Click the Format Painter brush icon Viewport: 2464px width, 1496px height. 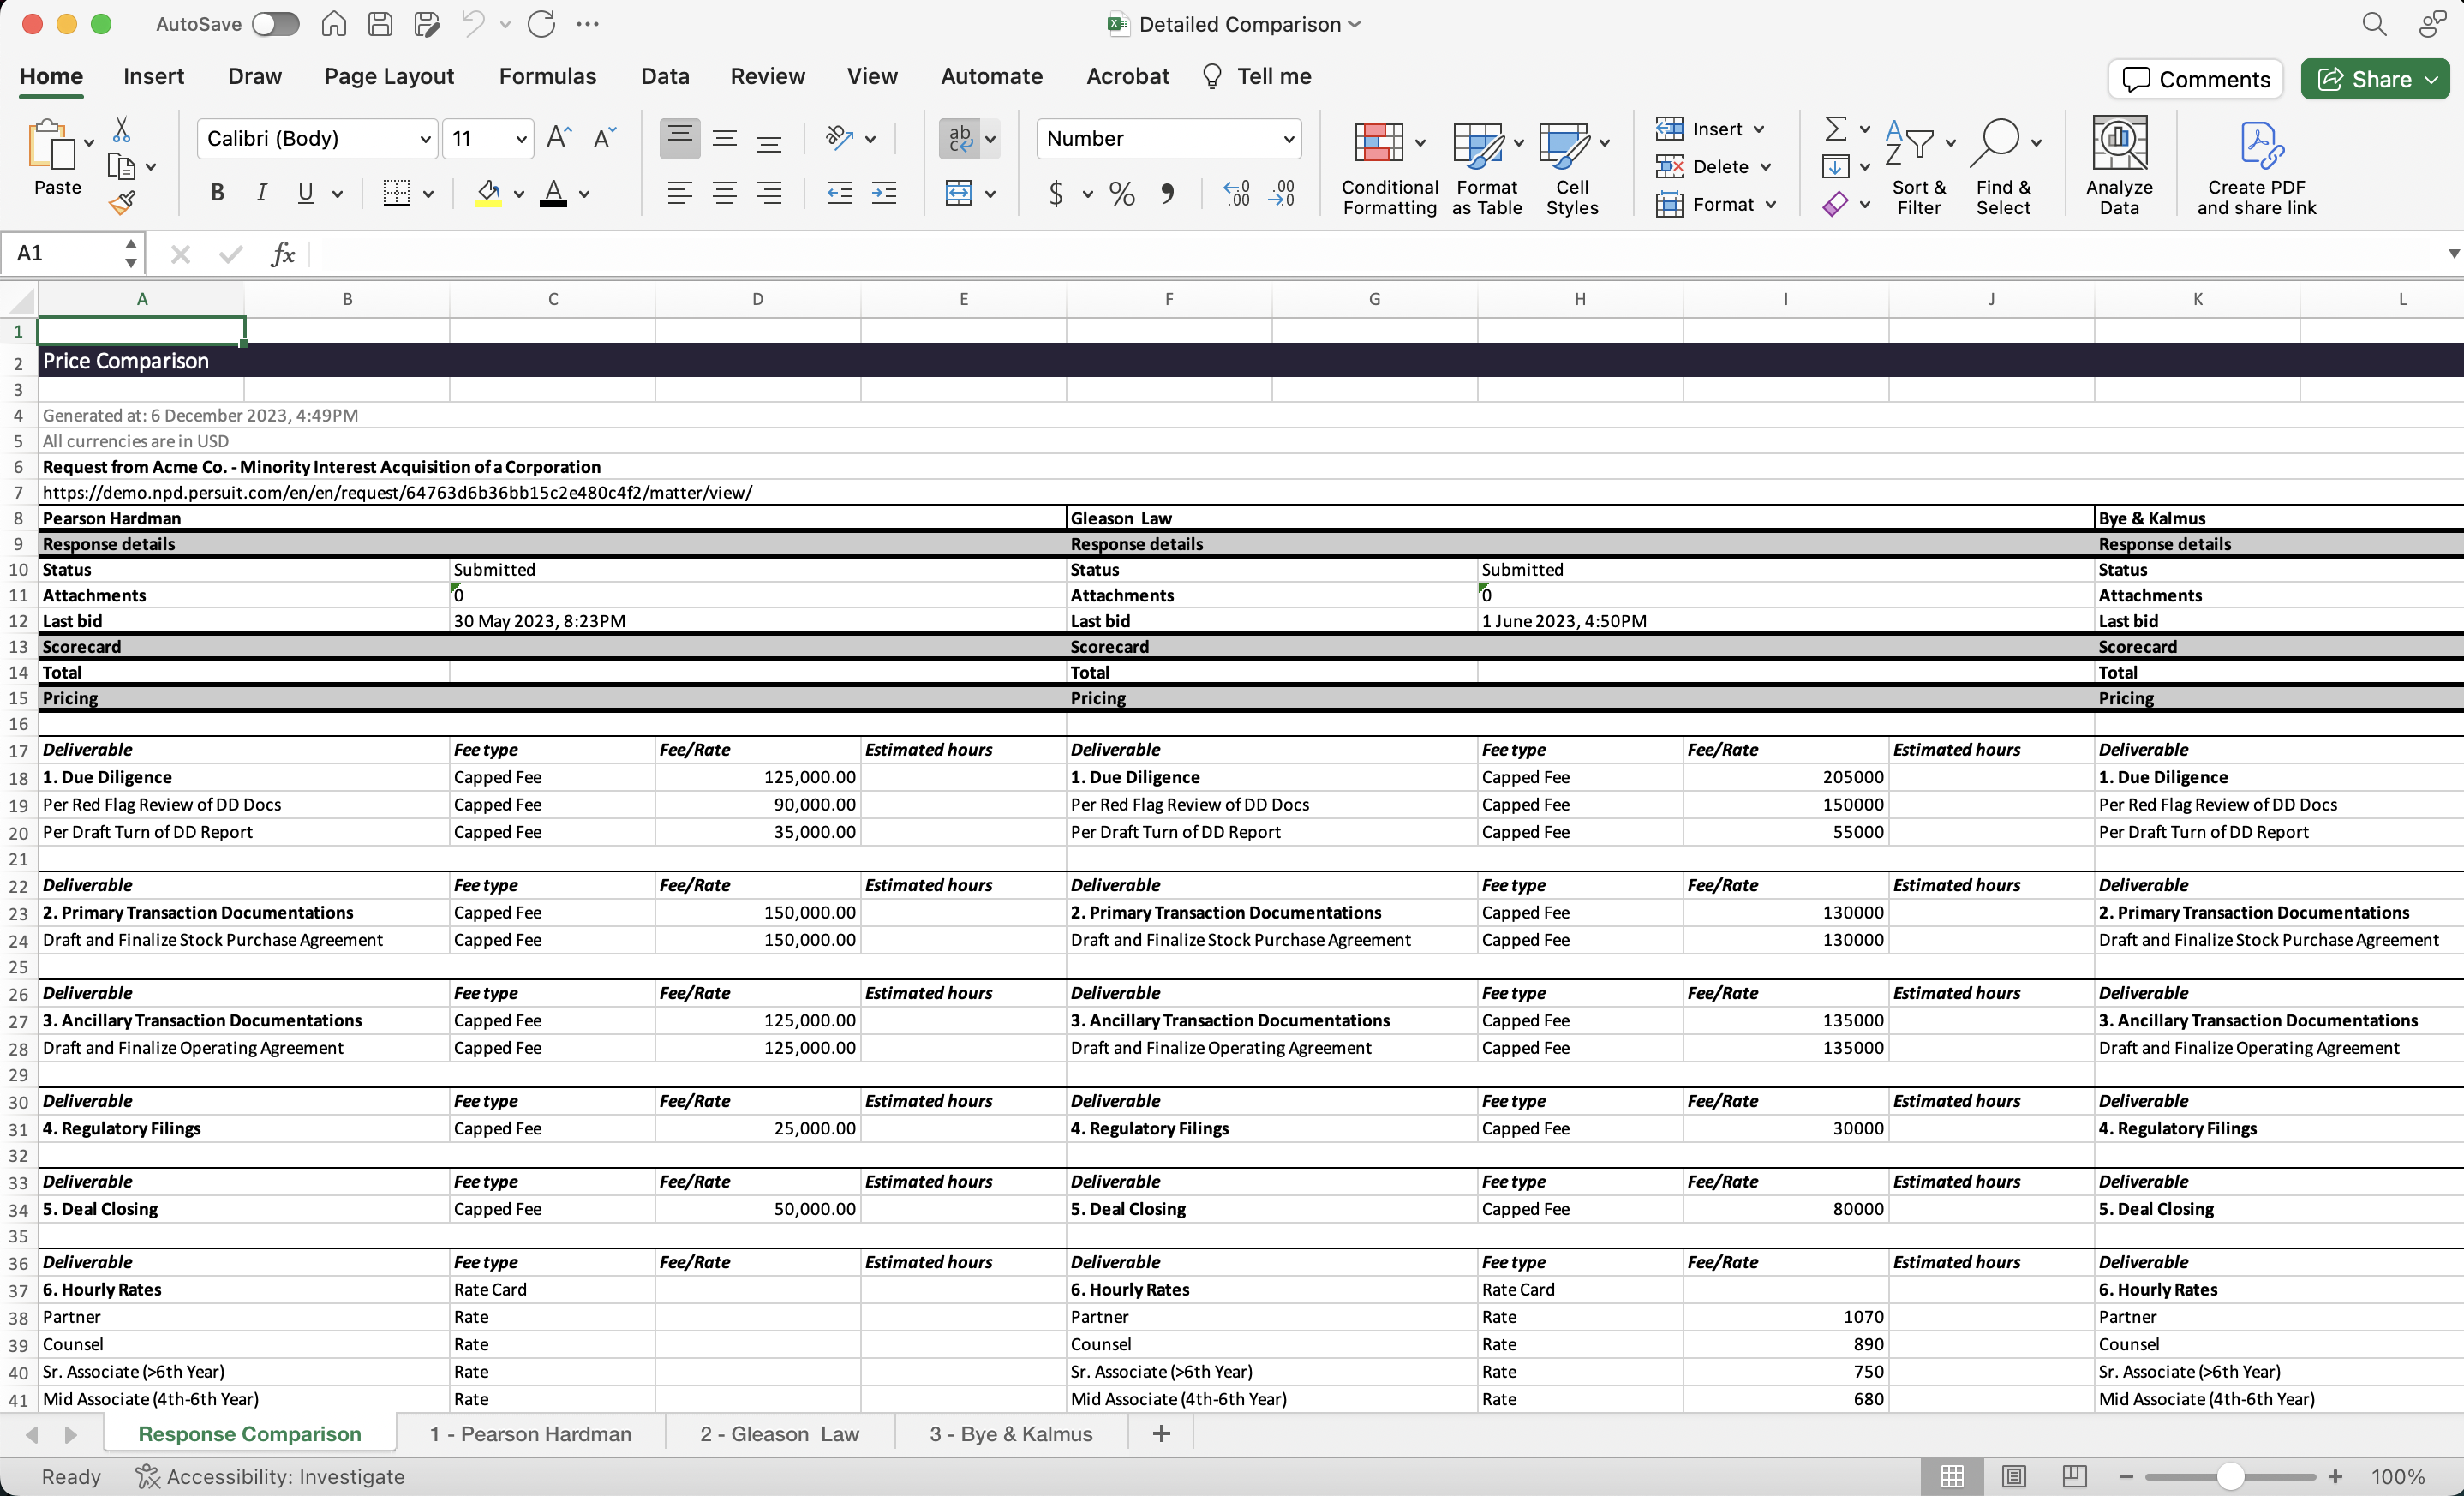pyautogui.click(x=121, y=203)
